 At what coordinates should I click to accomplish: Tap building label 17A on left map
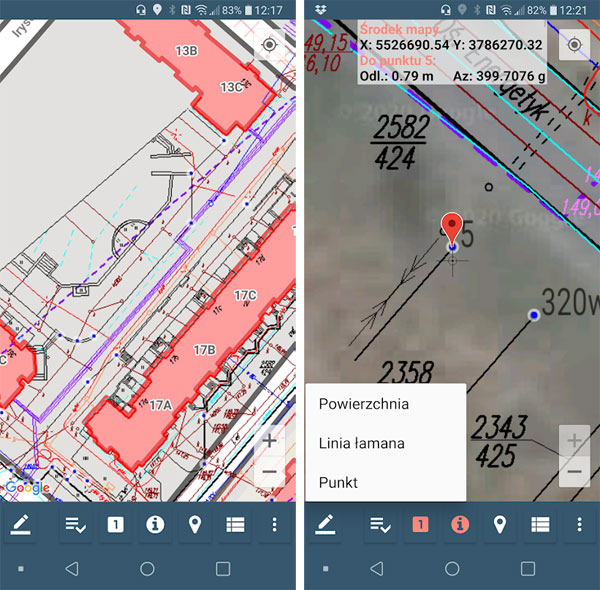tap(160, 405)
